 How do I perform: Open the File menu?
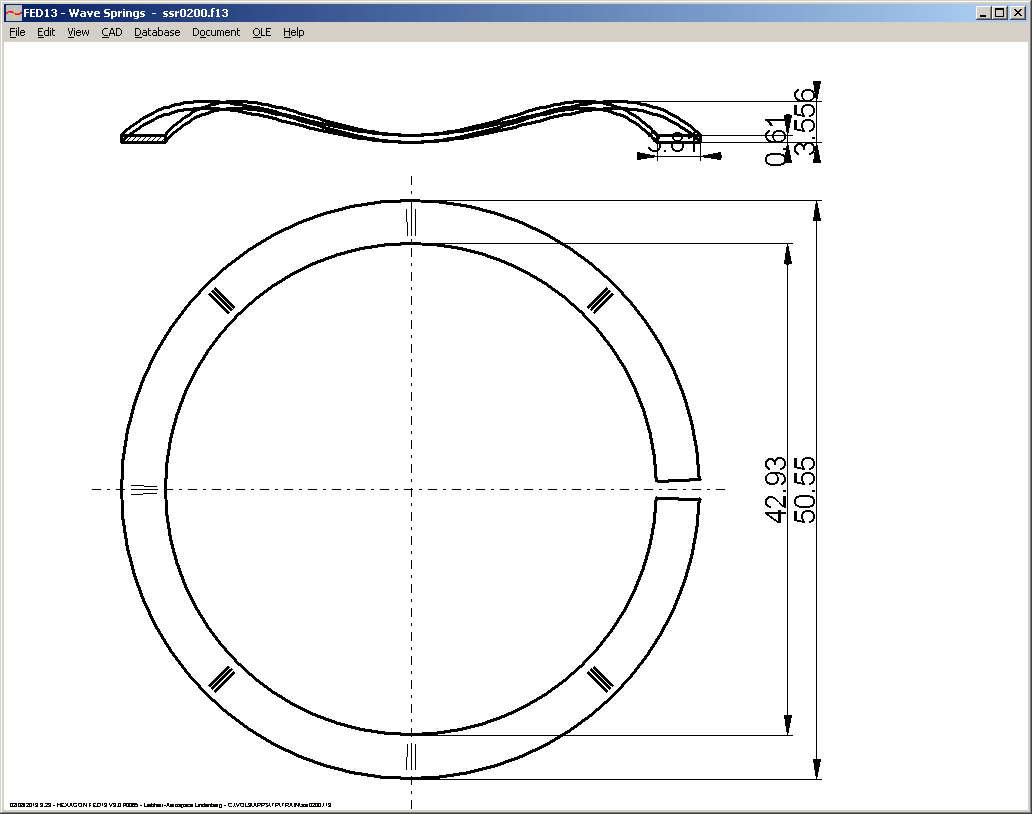coord(17,32)
